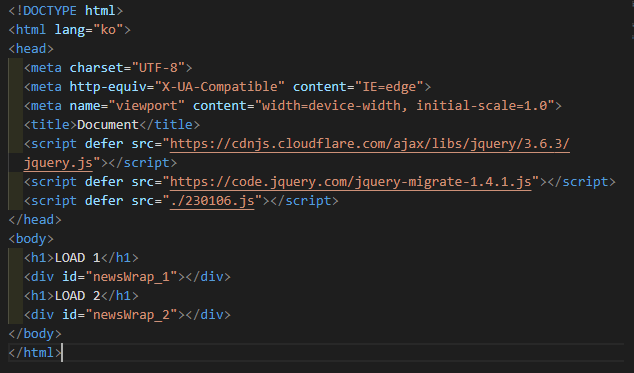Click the opening head tag

point(31,49)
